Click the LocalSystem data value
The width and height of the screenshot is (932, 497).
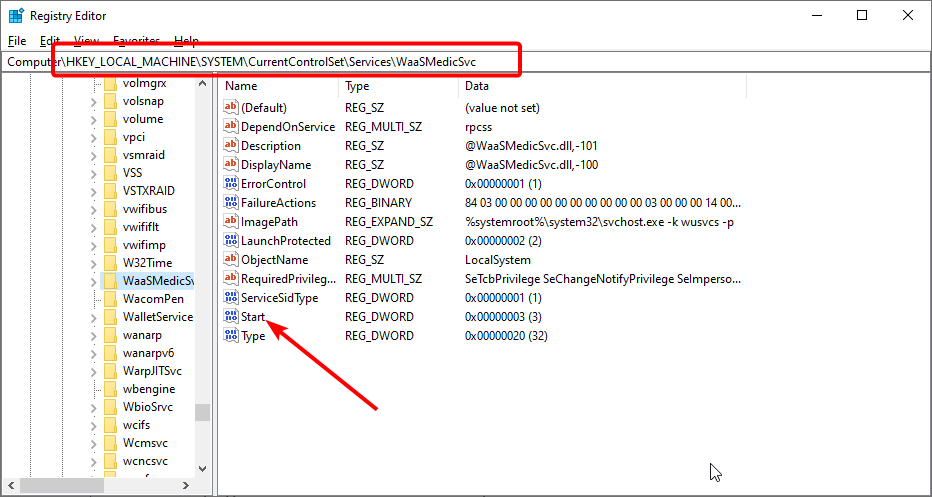pyautogui.click(x=498, y=260)
